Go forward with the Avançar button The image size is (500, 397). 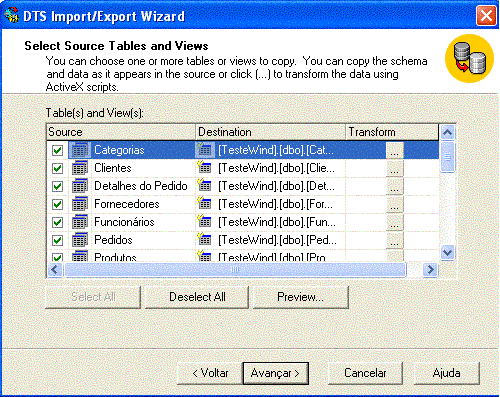point(276,373)
